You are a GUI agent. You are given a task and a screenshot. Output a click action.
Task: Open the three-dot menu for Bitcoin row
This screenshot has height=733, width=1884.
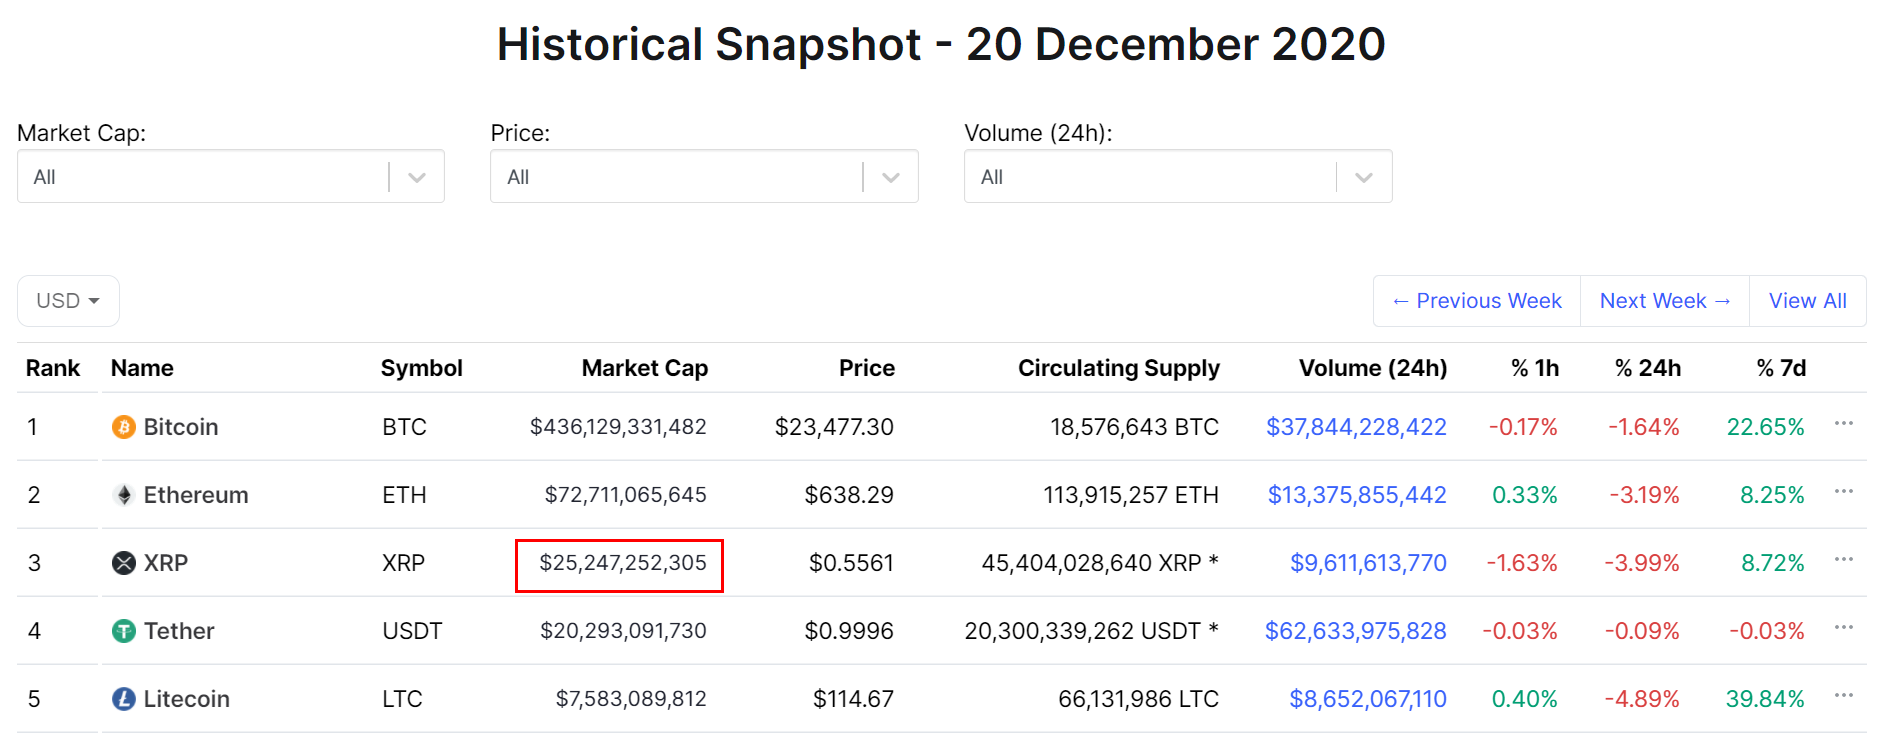click(x=1844, y=424)
